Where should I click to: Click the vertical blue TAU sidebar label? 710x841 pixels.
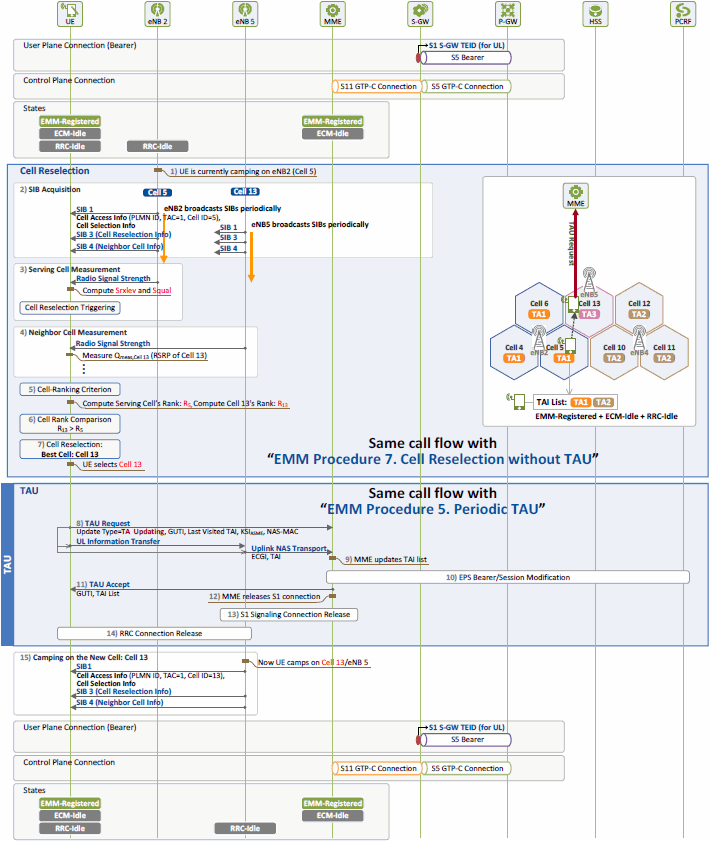click(x=8, y=564)
